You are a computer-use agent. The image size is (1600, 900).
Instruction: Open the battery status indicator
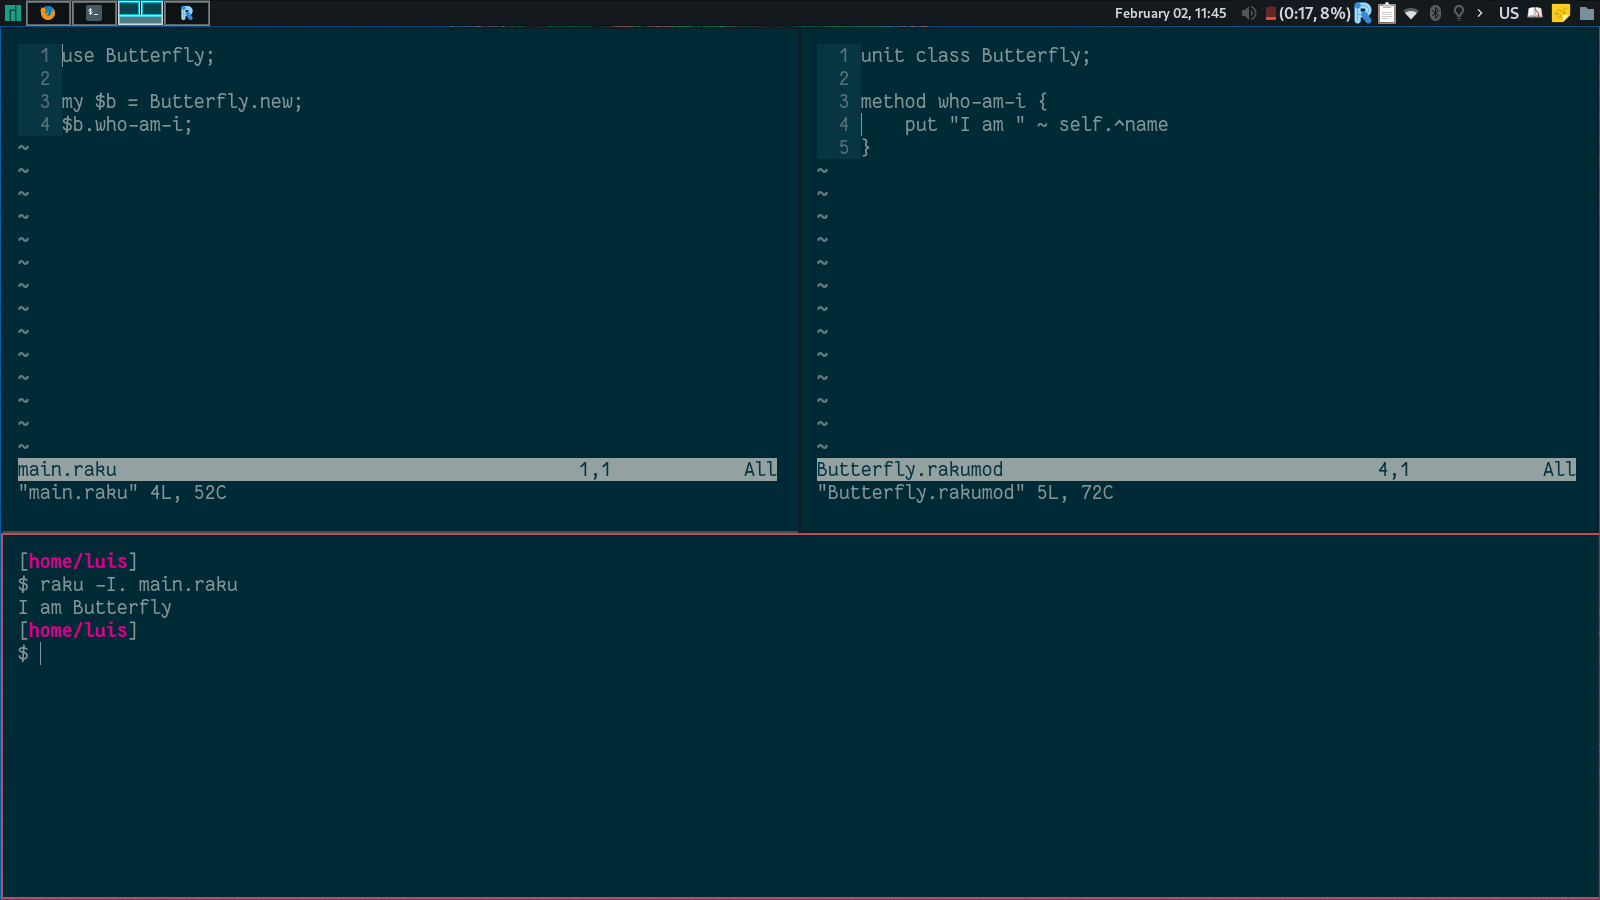[x=1308, y=13]
